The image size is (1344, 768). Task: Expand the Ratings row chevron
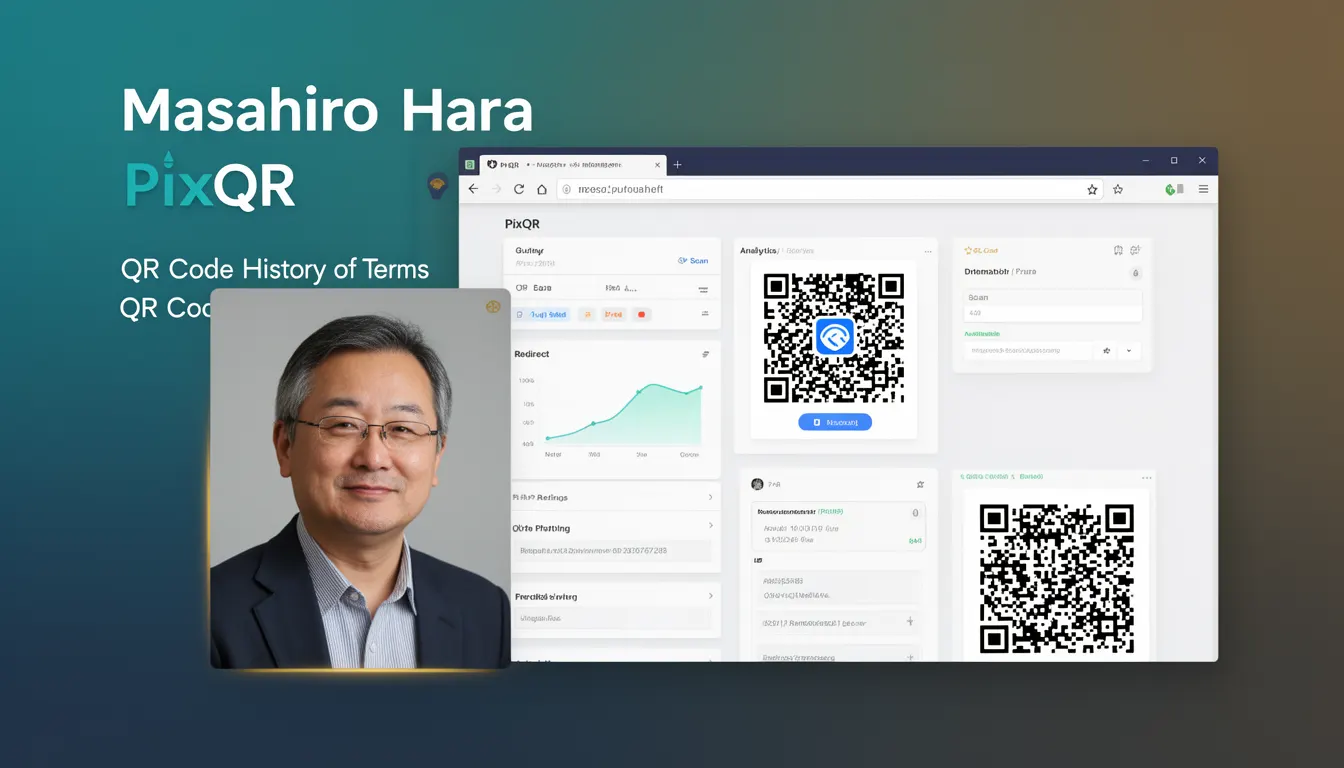click(x=710, y=497)
